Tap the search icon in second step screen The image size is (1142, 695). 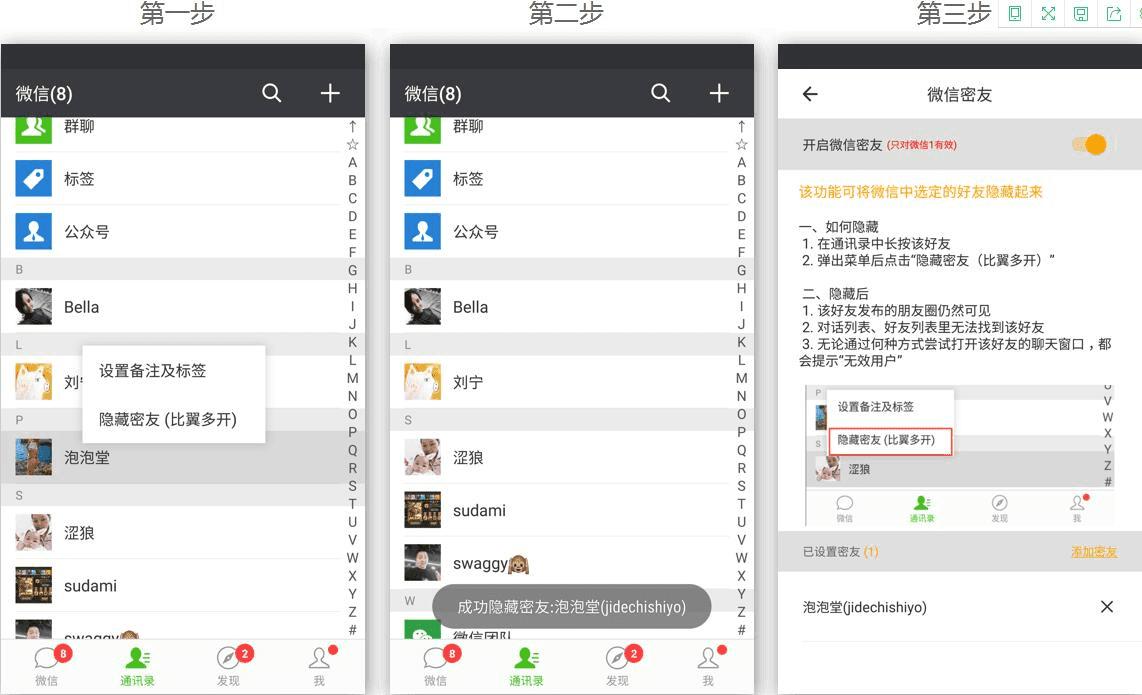click(661, 93)
